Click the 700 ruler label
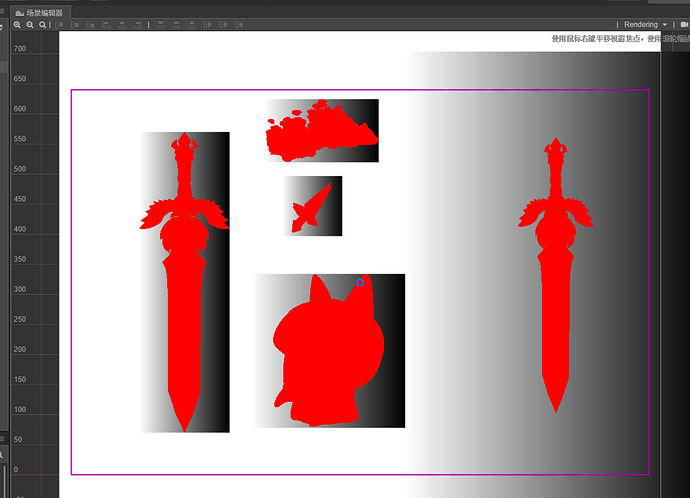 click(20, 48)
